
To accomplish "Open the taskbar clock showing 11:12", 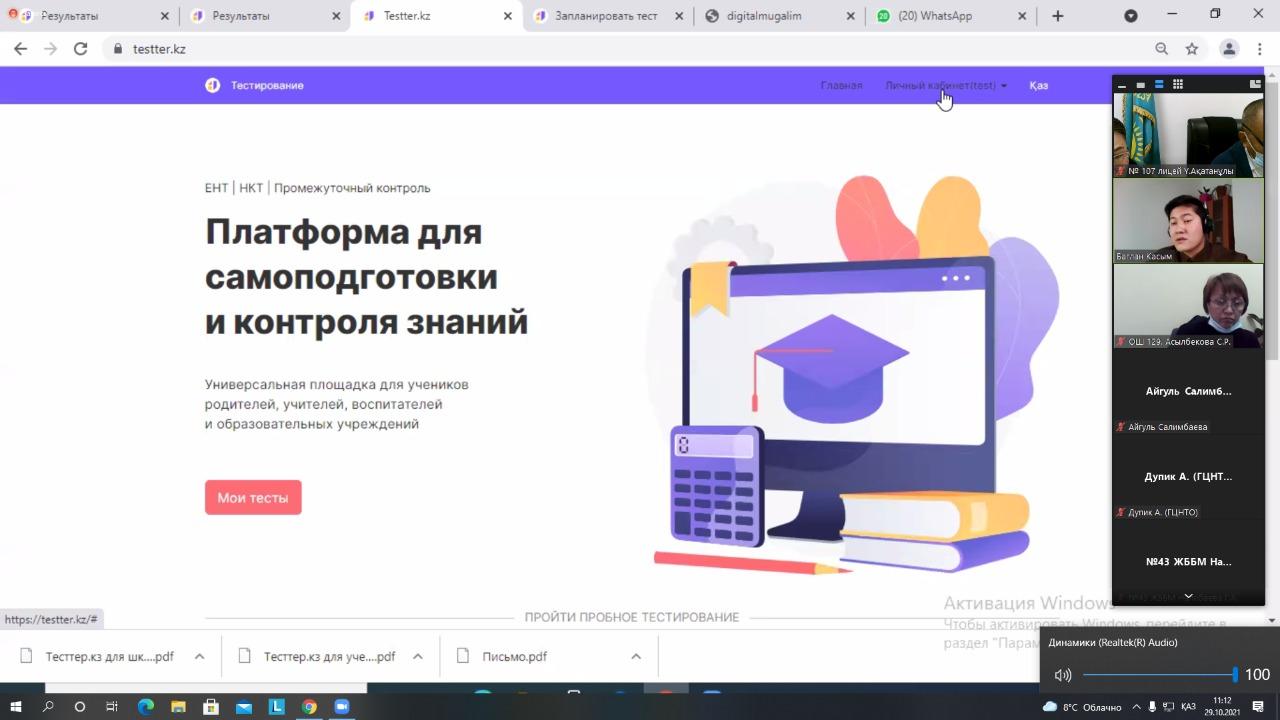I will (1222, 706).
